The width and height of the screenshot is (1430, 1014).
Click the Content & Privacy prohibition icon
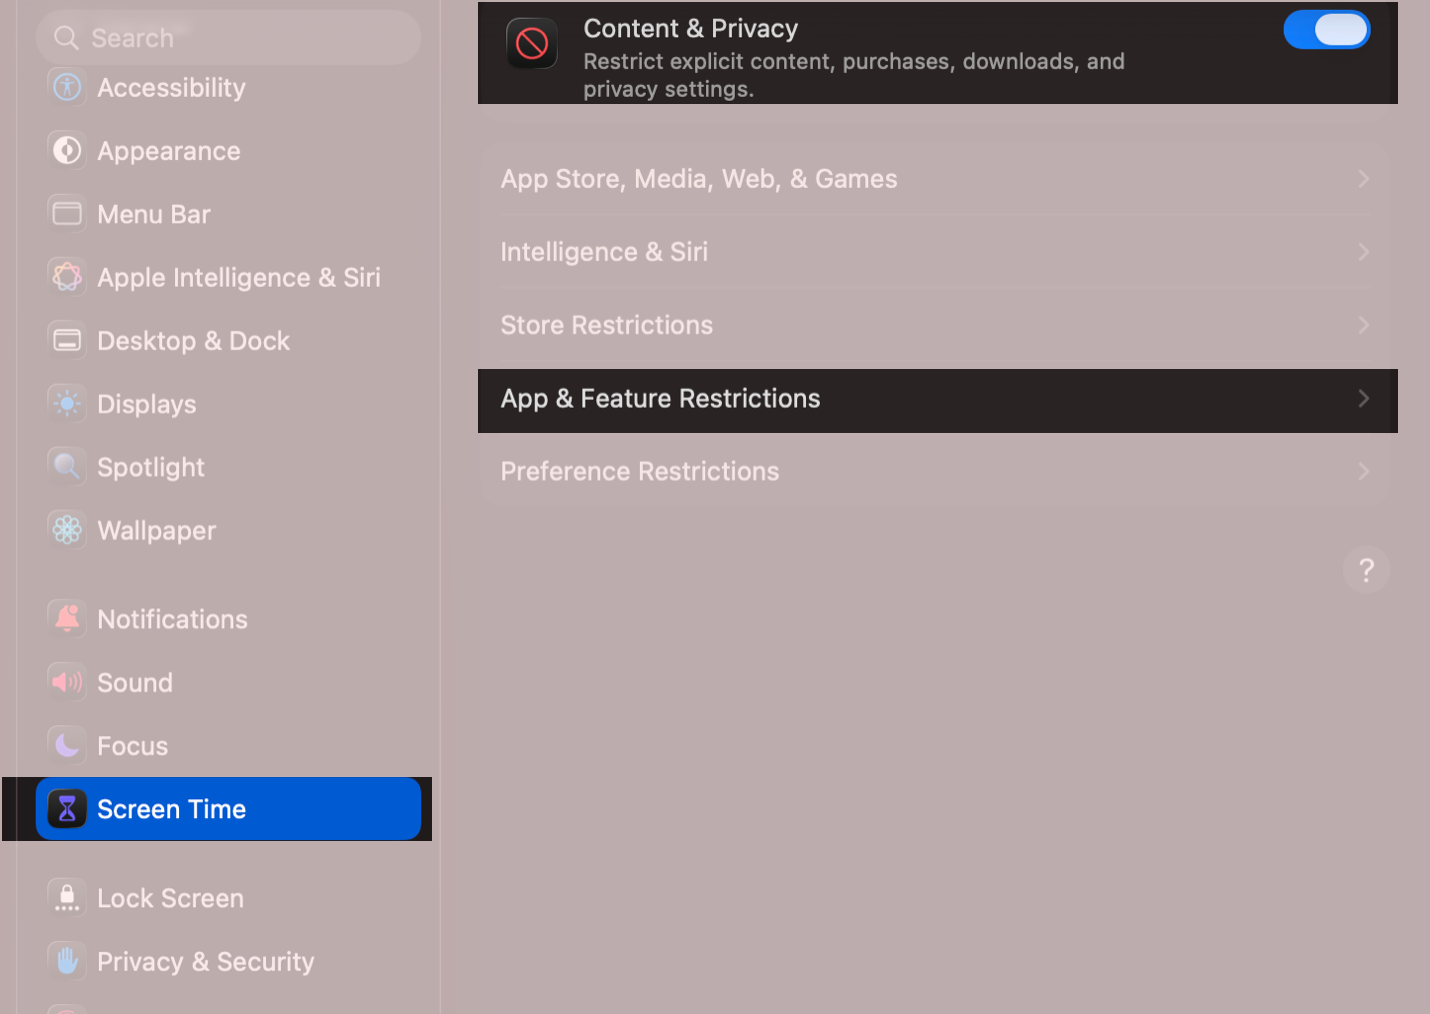(532, 43)
